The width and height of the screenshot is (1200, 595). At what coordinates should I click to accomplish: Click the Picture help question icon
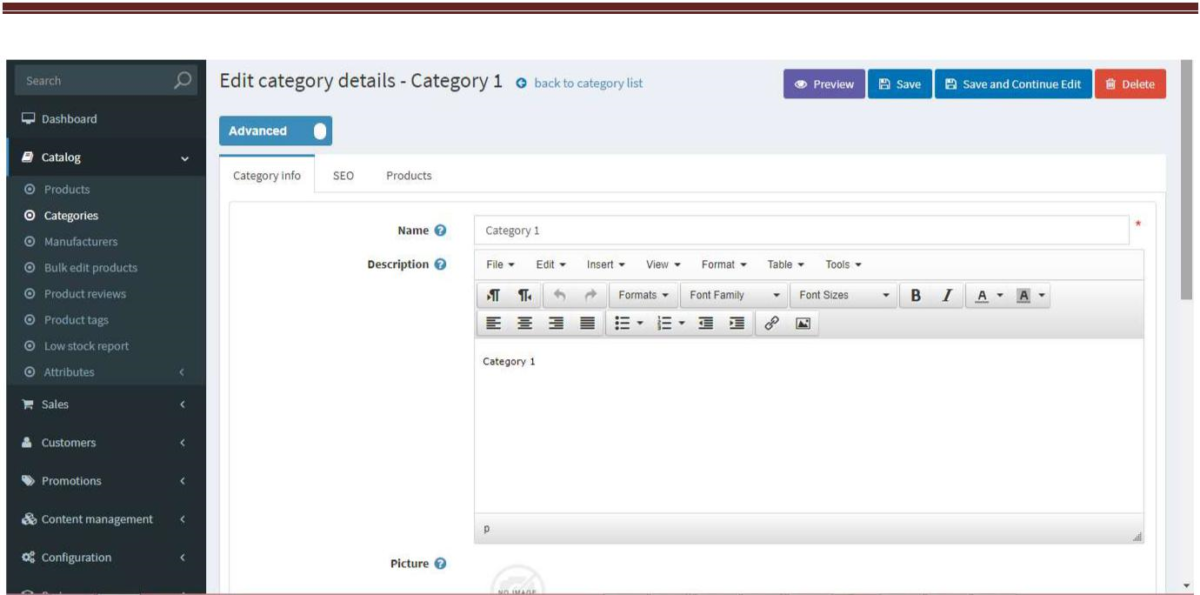[x=440, y=563]
